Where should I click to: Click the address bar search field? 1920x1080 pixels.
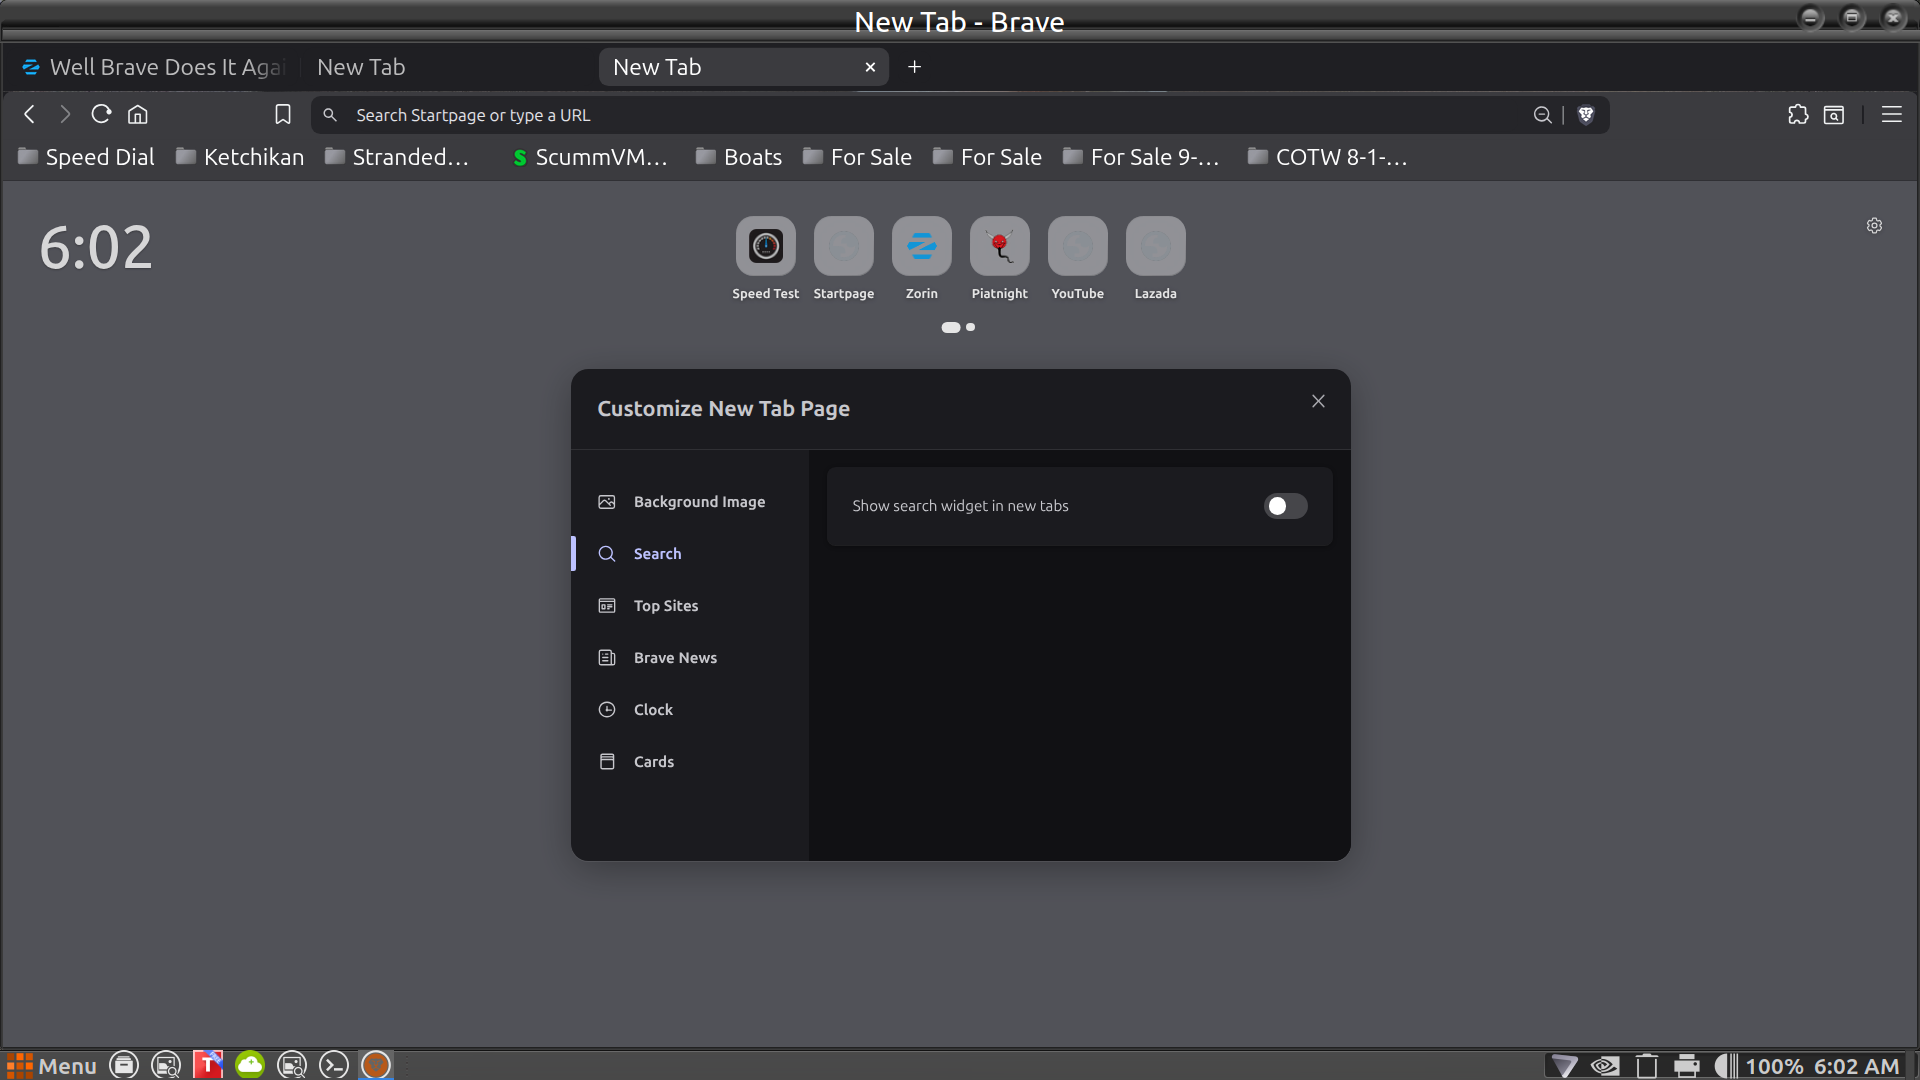900,115
